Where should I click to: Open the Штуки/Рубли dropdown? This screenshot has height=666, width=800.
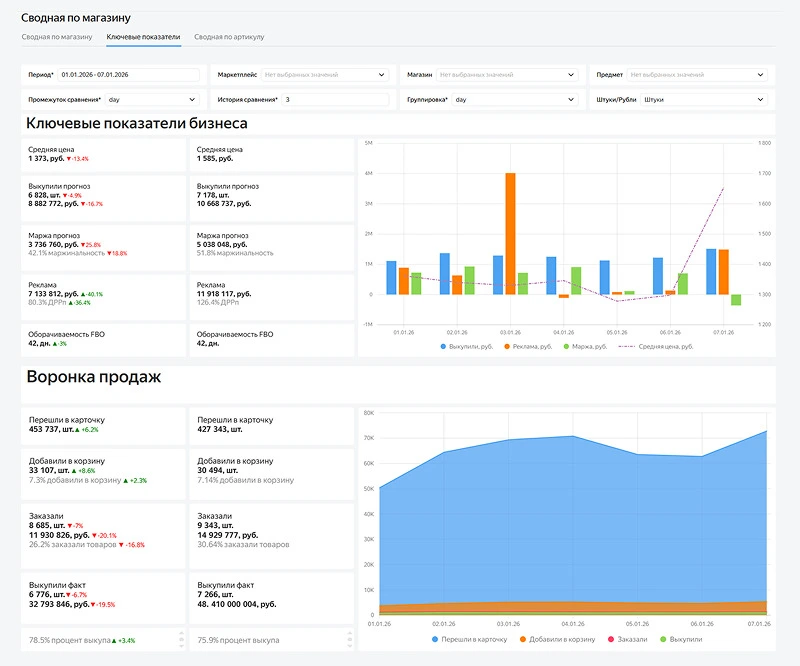click(x=704, y=100)
